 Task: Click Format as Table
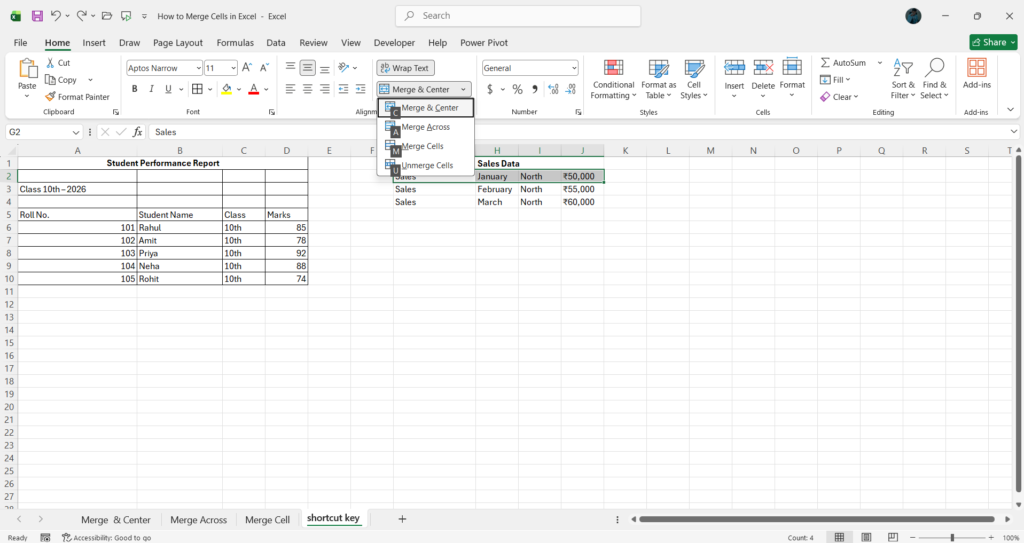pos(658,79)
